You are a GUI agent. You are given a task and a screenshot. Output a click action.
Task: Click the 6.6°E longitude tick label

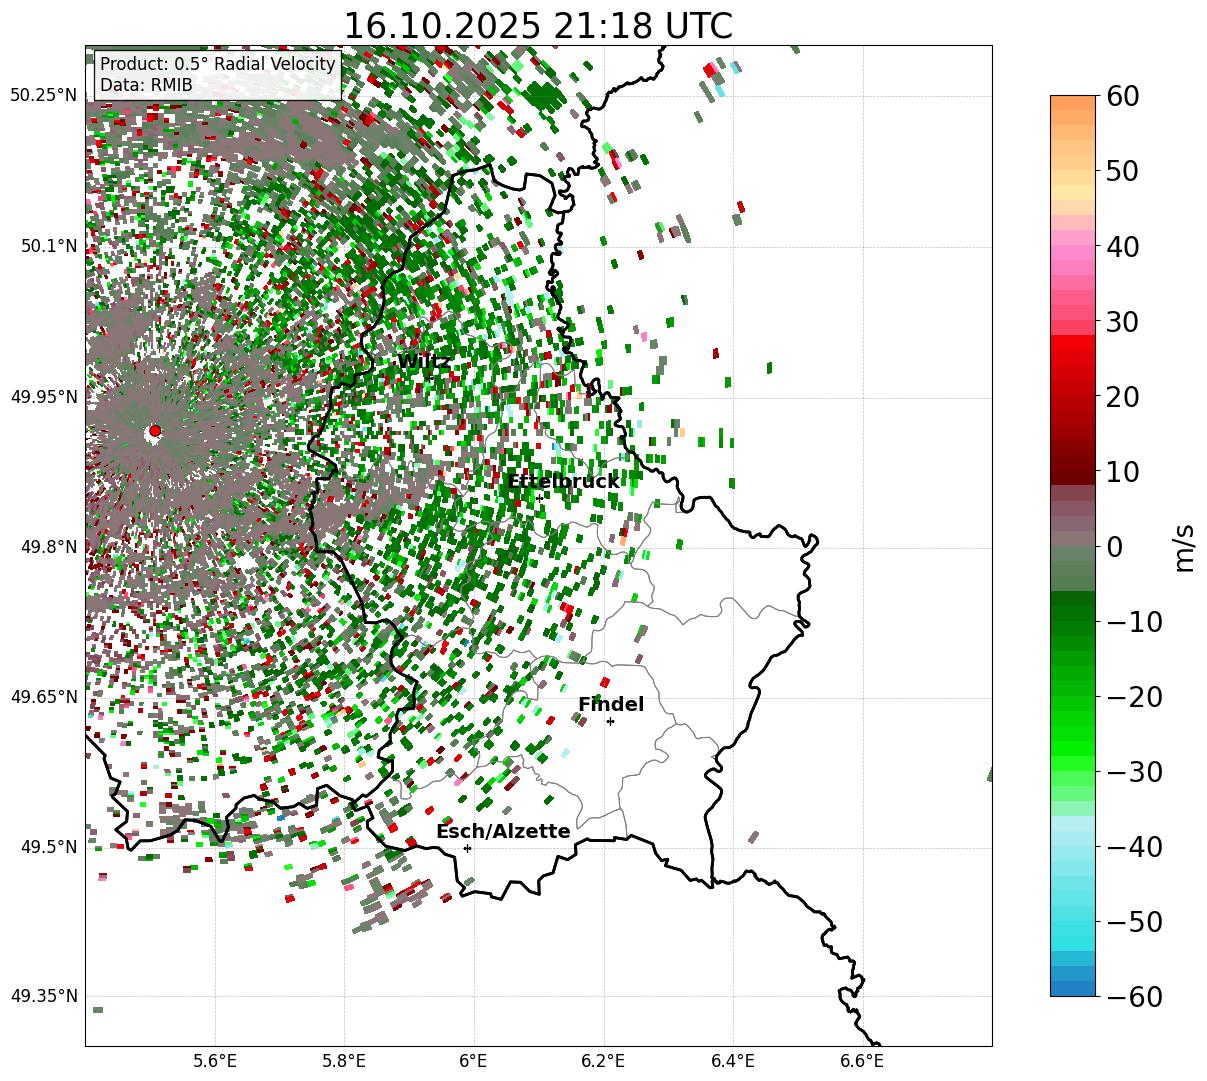862,1062
